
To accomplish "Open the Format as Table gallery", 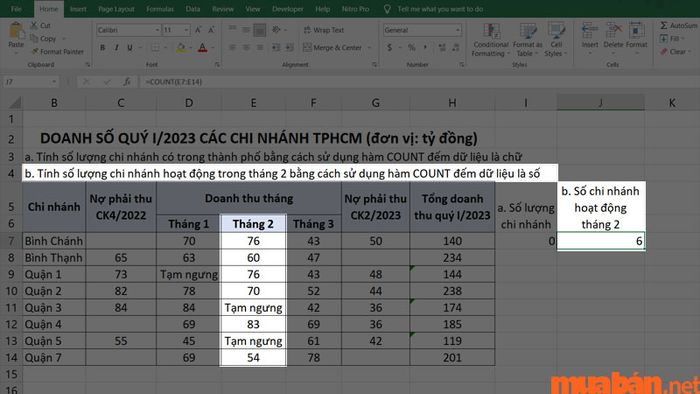I will 528,40.
